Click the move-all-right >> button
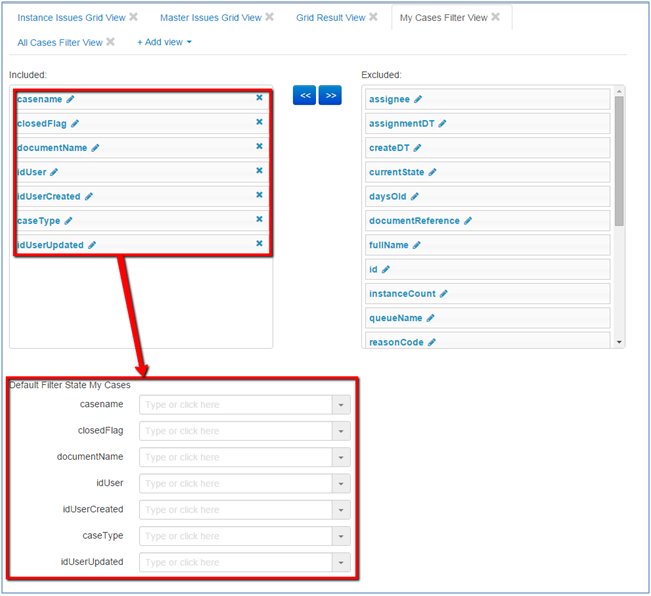651x596 pixels. (x=330, y=95)
